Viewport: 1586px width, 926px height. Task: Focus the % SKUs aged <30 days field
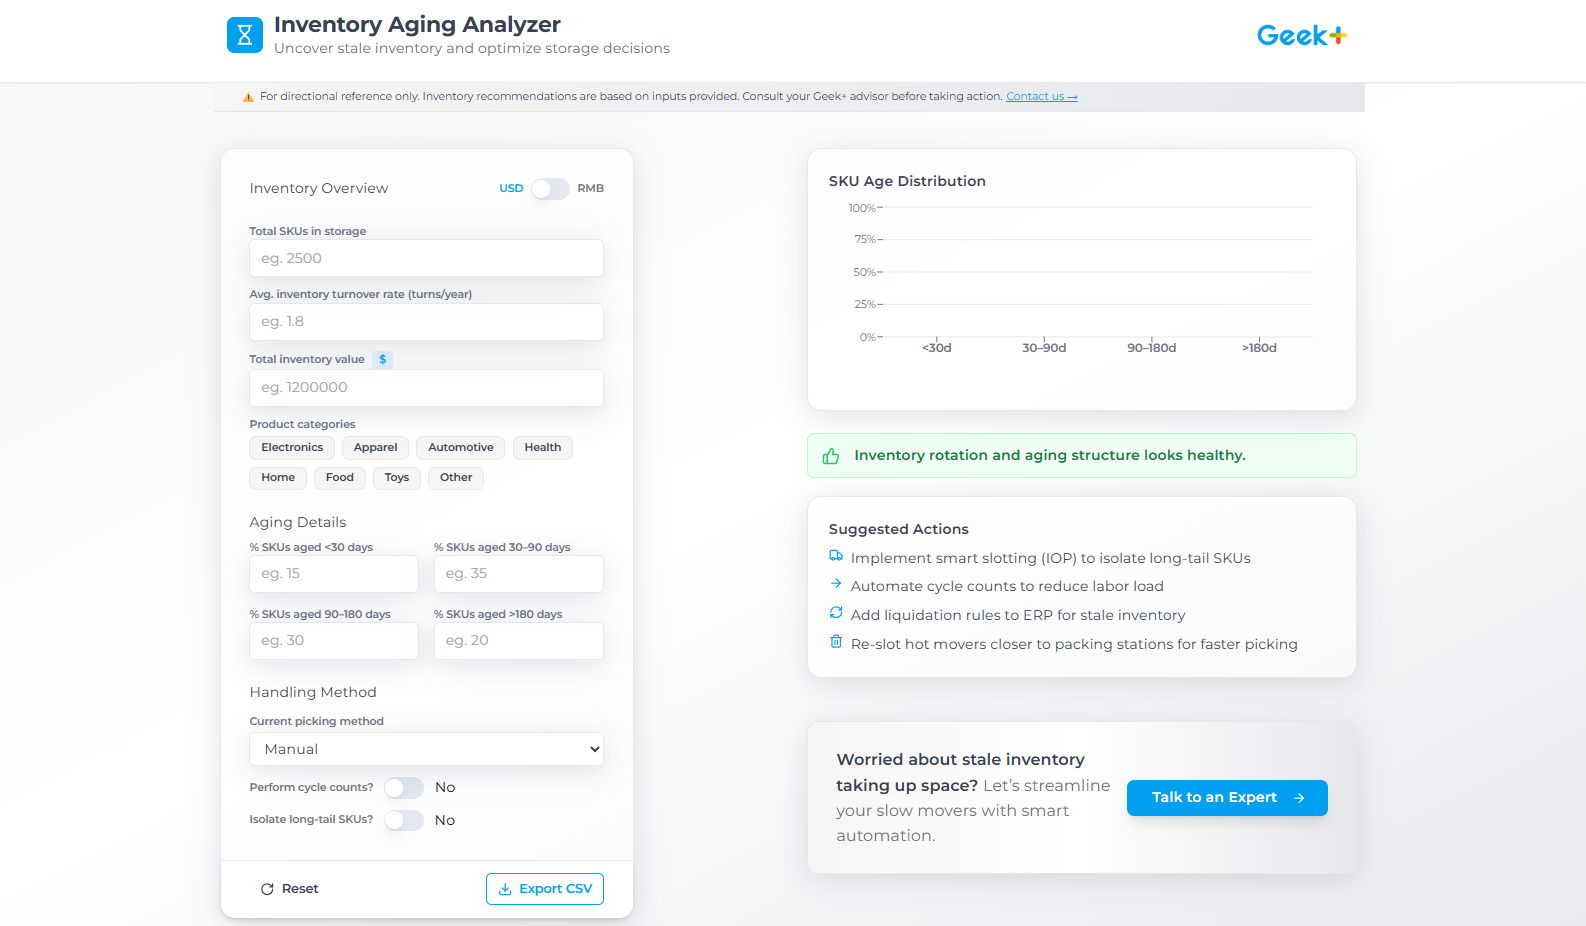(x=334, y=574)
